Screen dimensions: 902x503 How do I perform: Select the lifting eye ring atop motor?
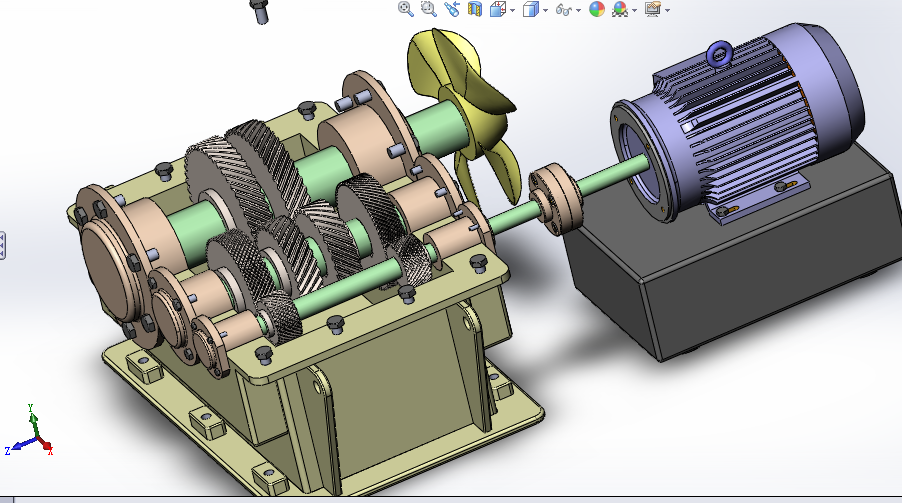click(719, 54)
